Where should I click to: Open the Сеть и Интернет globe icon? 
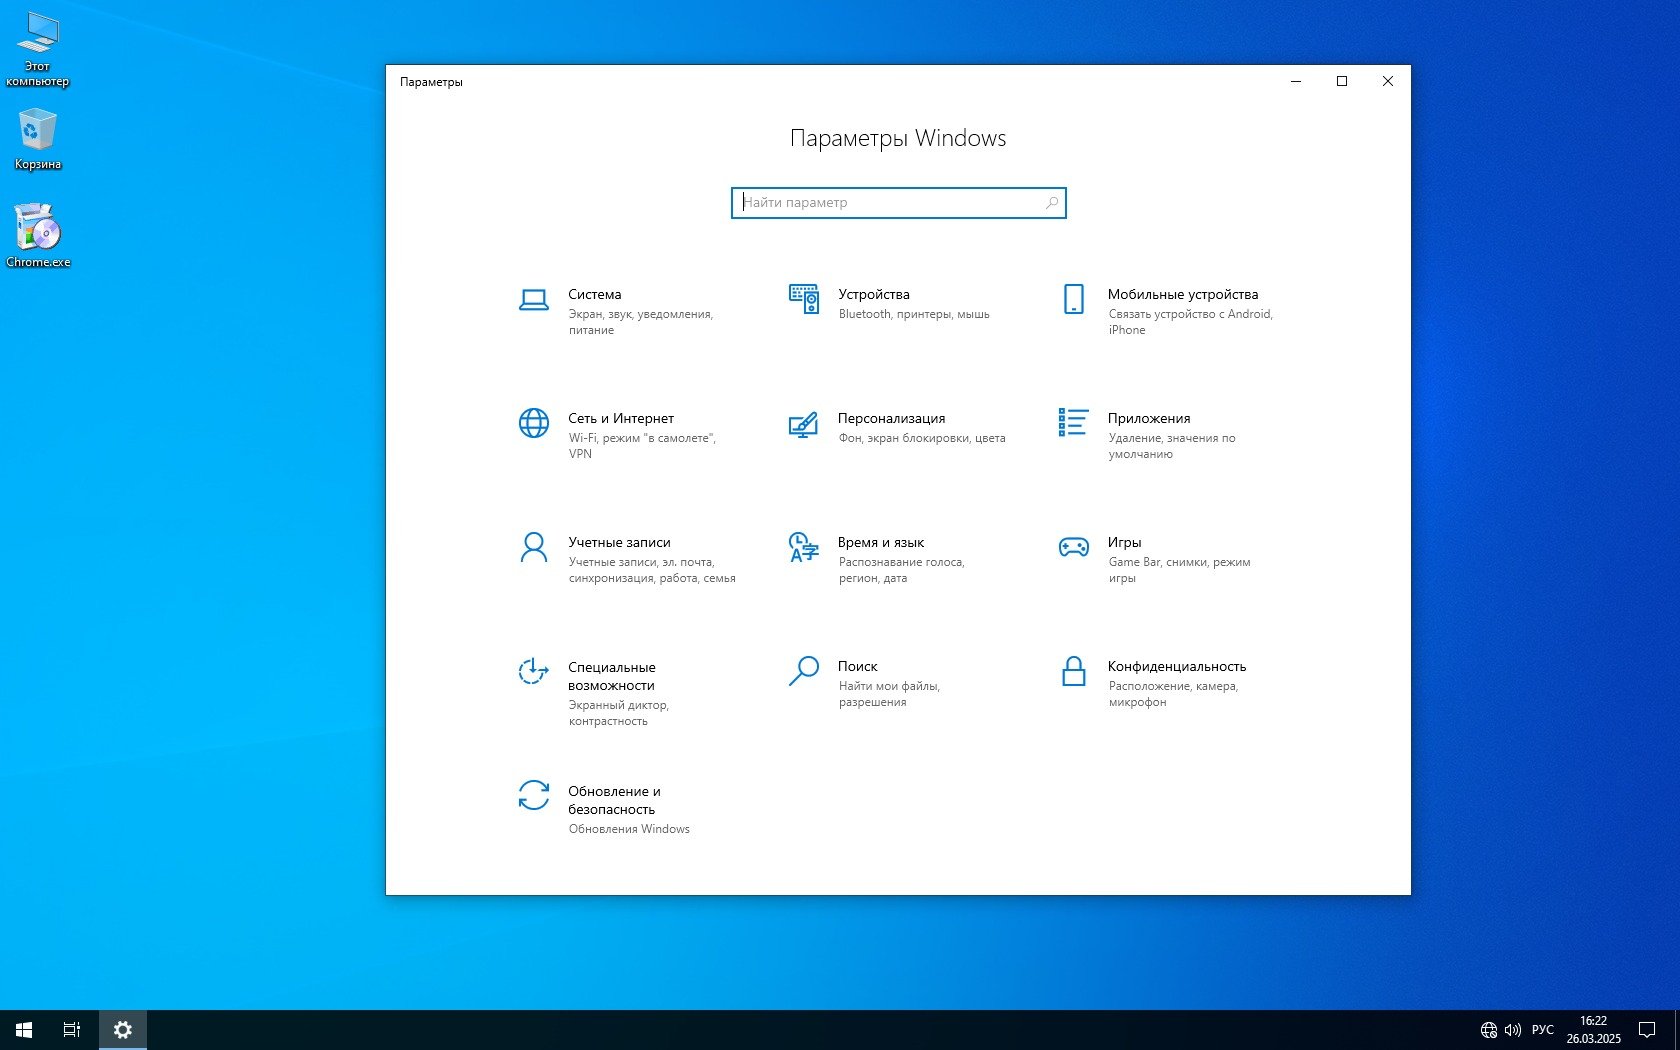pyautogui.click(x=534, y=423)
